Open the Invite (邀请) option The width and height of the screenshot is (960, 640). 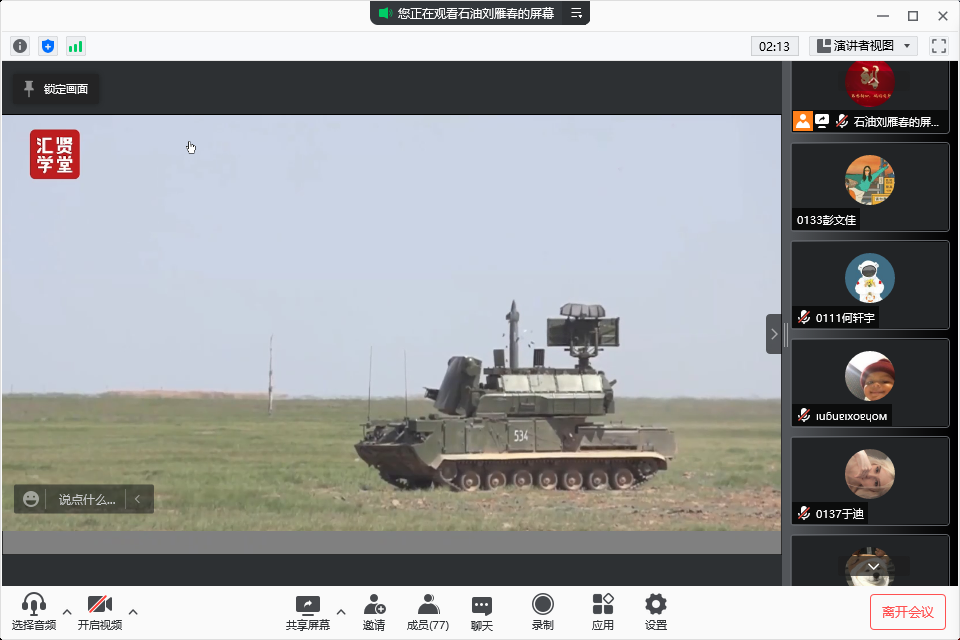tap(374, 612)
